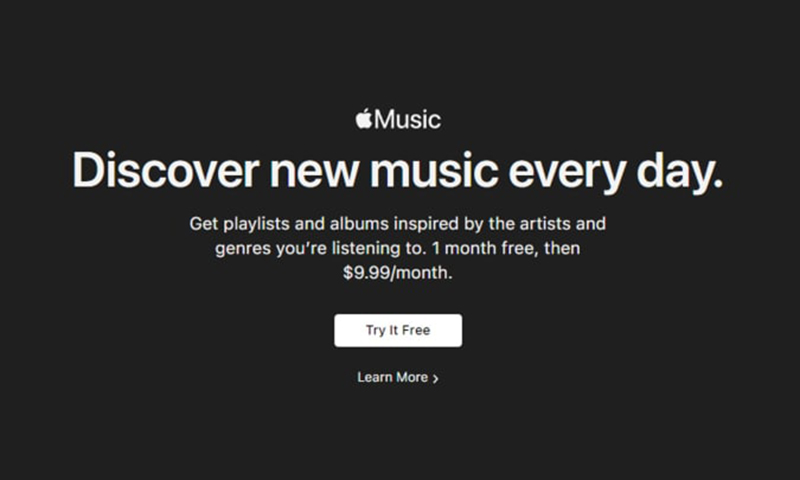Click the Music wordmark beside the Apple logo
The image size is (800, 480).
click(x=408, y=120)
